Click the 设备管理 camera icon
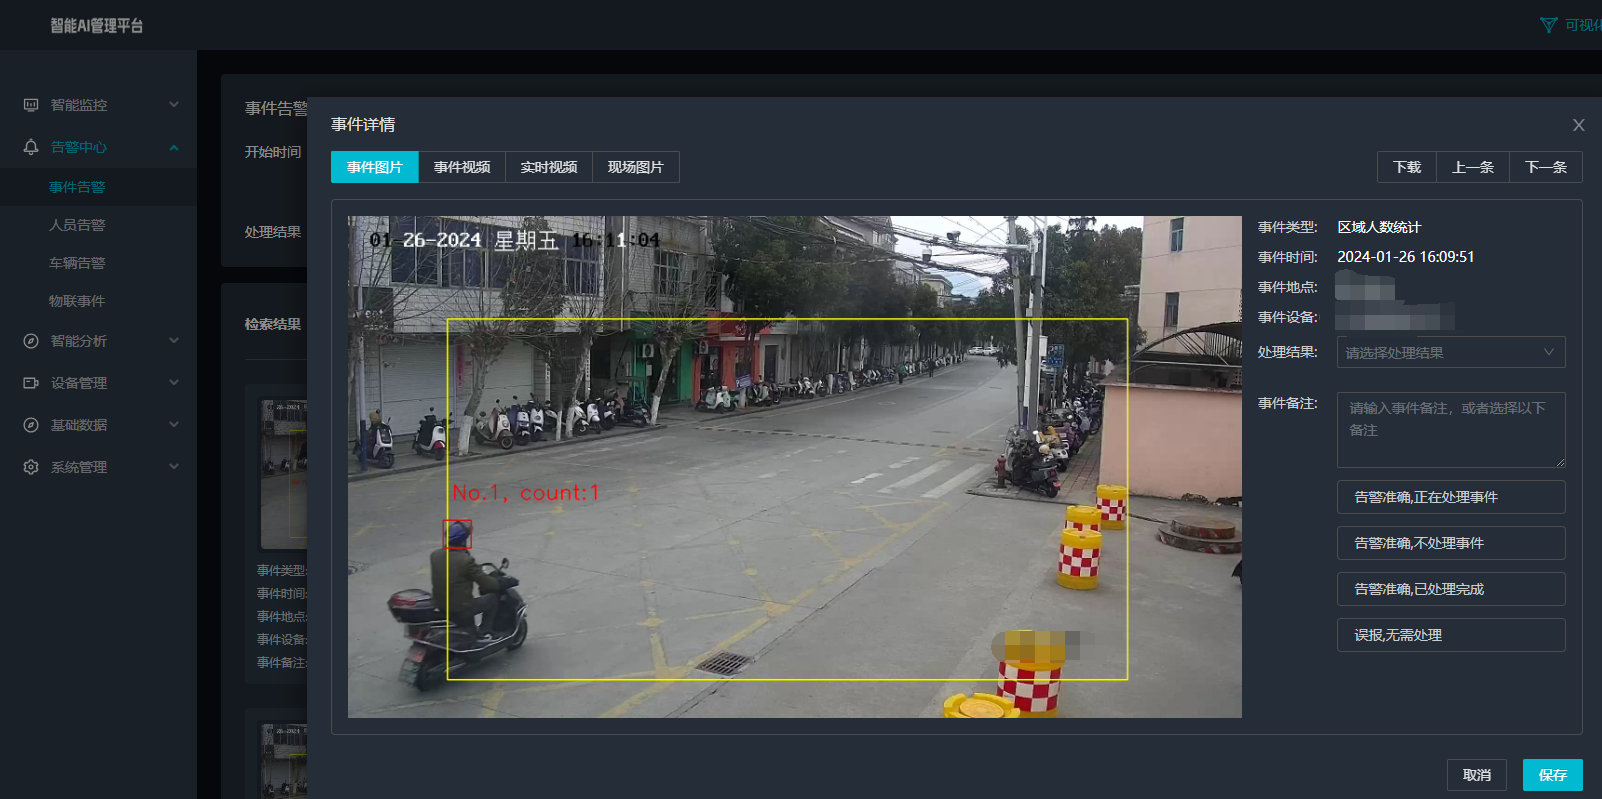Screen dimensions: 1602x799 (x=31, y=383)
